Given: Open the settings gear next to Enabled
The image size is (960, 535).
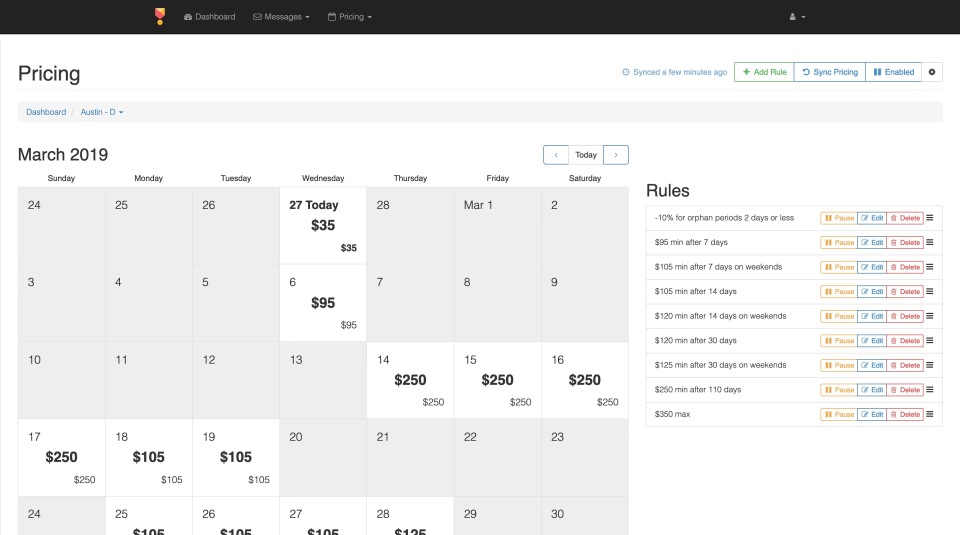Looking at the screenshot, I should point(932,72).
